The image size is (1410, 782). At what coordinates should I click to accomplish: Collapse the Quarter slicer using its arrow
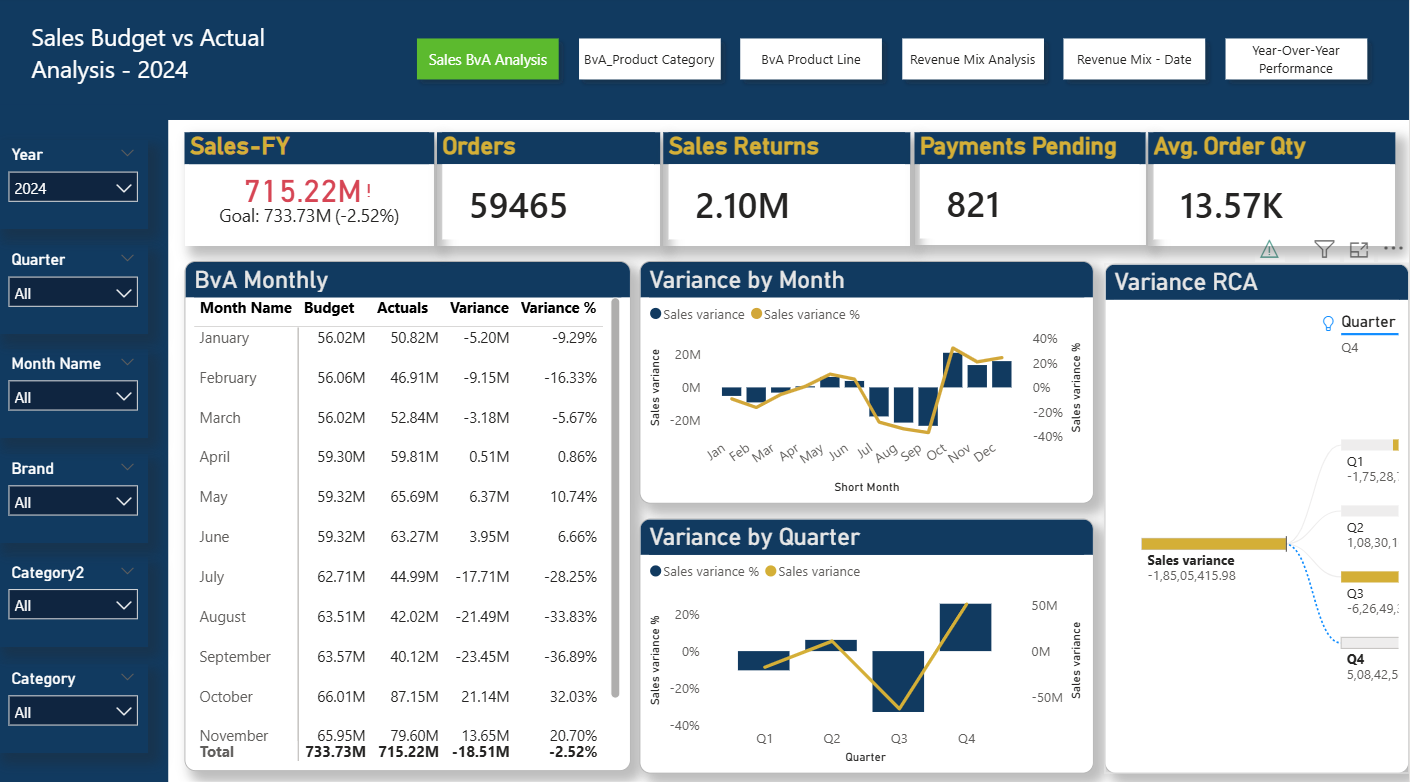pyautogui.click(x=127, y=258)
